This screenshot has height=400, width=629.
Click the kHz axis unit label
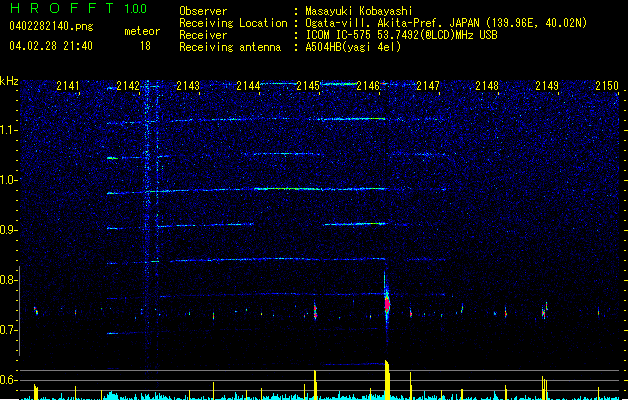(x=9, y=81)
